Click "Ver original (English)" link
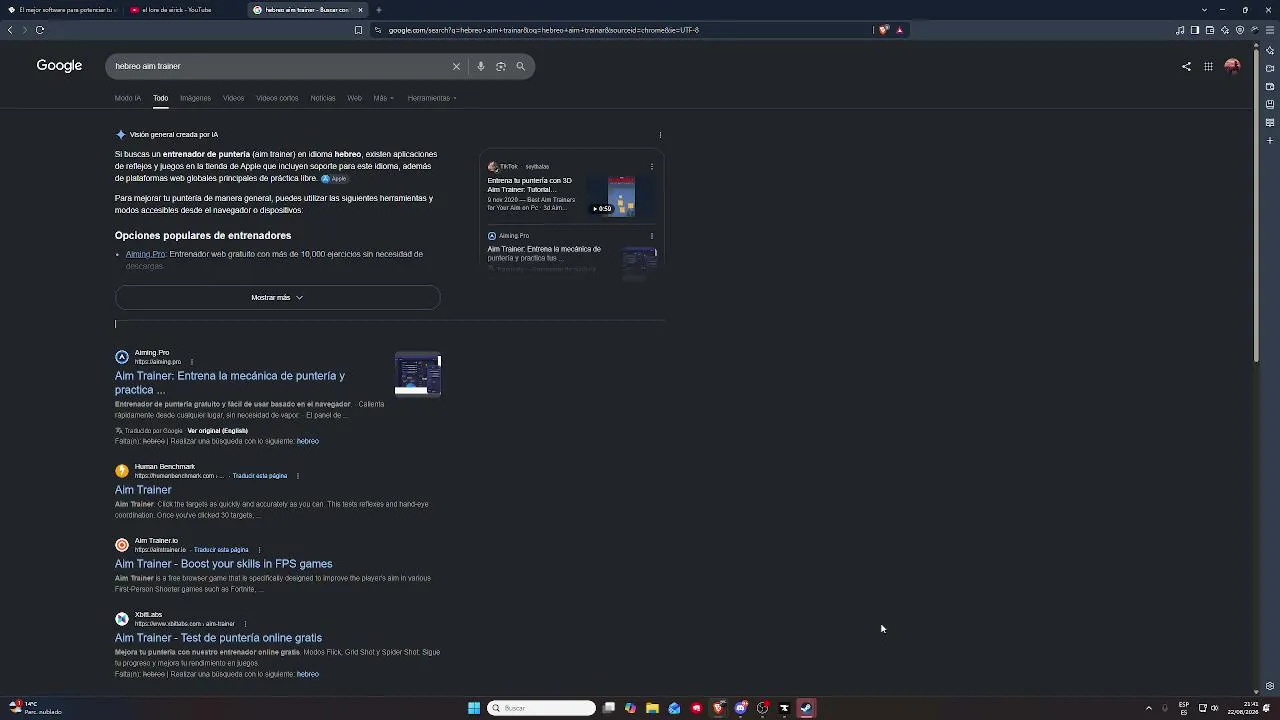Screen dimensions: 1280x720 click(218, 431)
